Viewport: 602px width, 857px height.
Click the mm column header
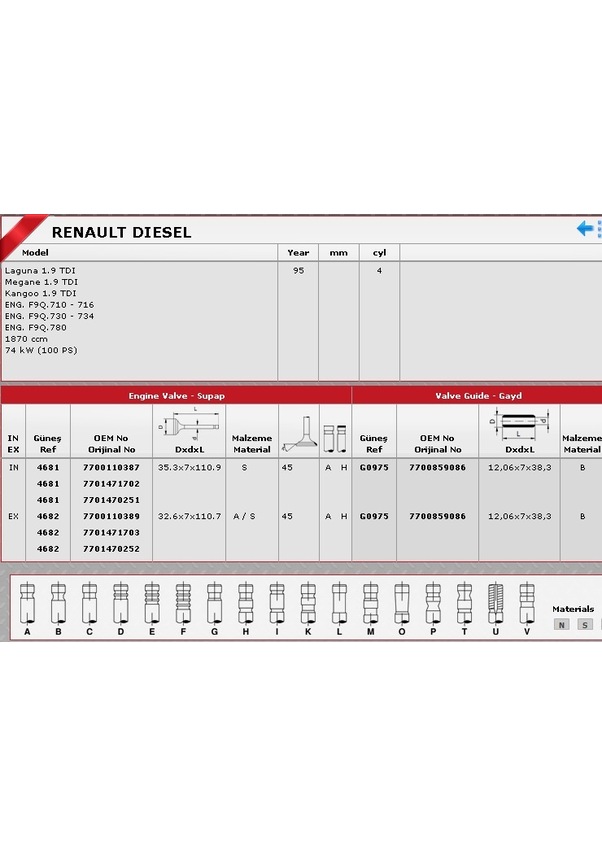point(338,253)
